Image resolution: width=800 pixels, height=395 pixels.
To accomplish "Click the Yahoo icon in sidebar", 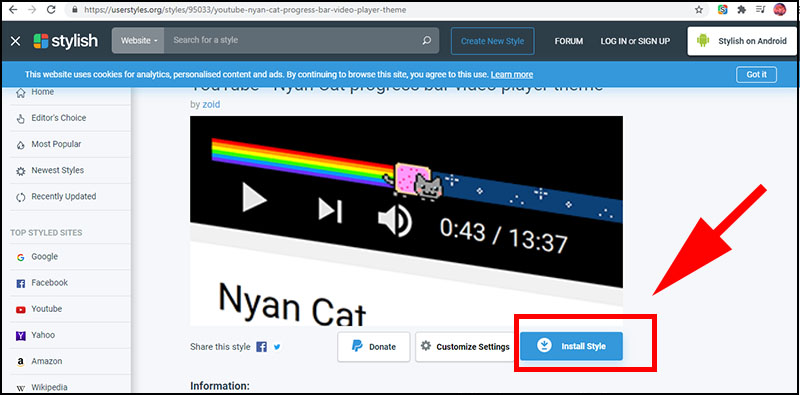I will click(x=20, y=335).
